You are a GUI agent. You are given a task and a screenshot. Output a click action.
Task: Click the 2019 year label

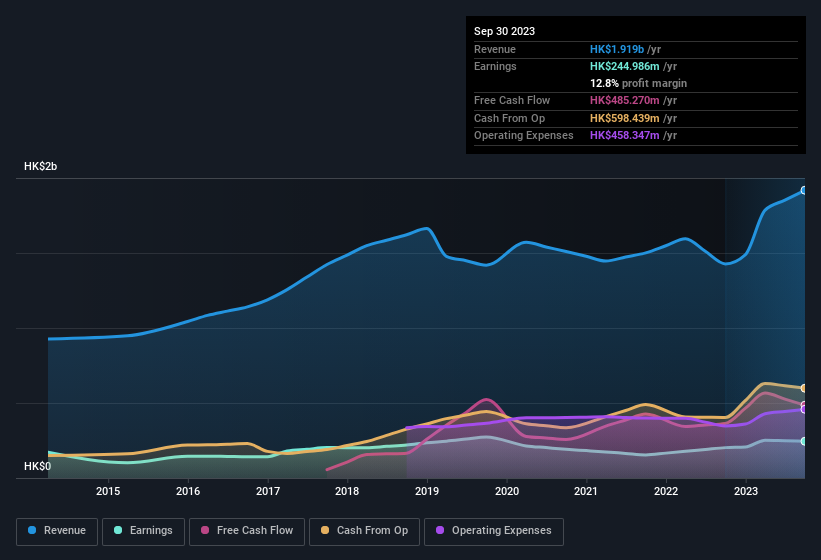(427, 491)
